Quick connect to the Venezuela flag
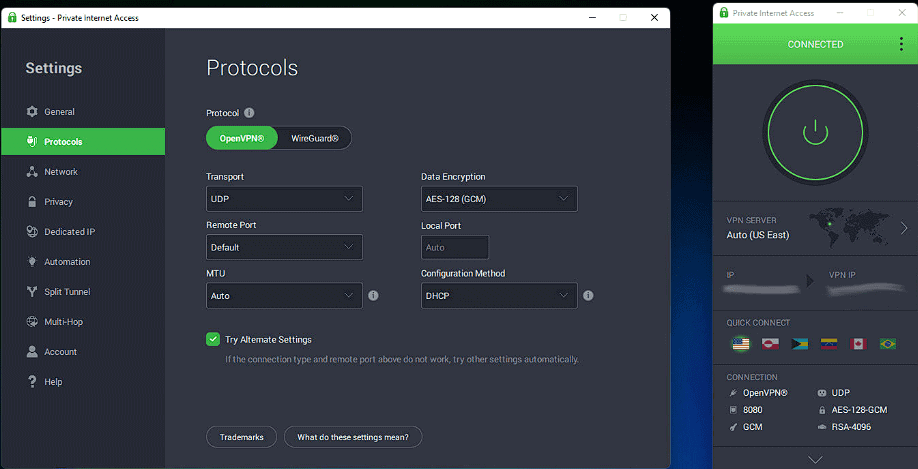 pyautogui.click(x=829, y=344)
